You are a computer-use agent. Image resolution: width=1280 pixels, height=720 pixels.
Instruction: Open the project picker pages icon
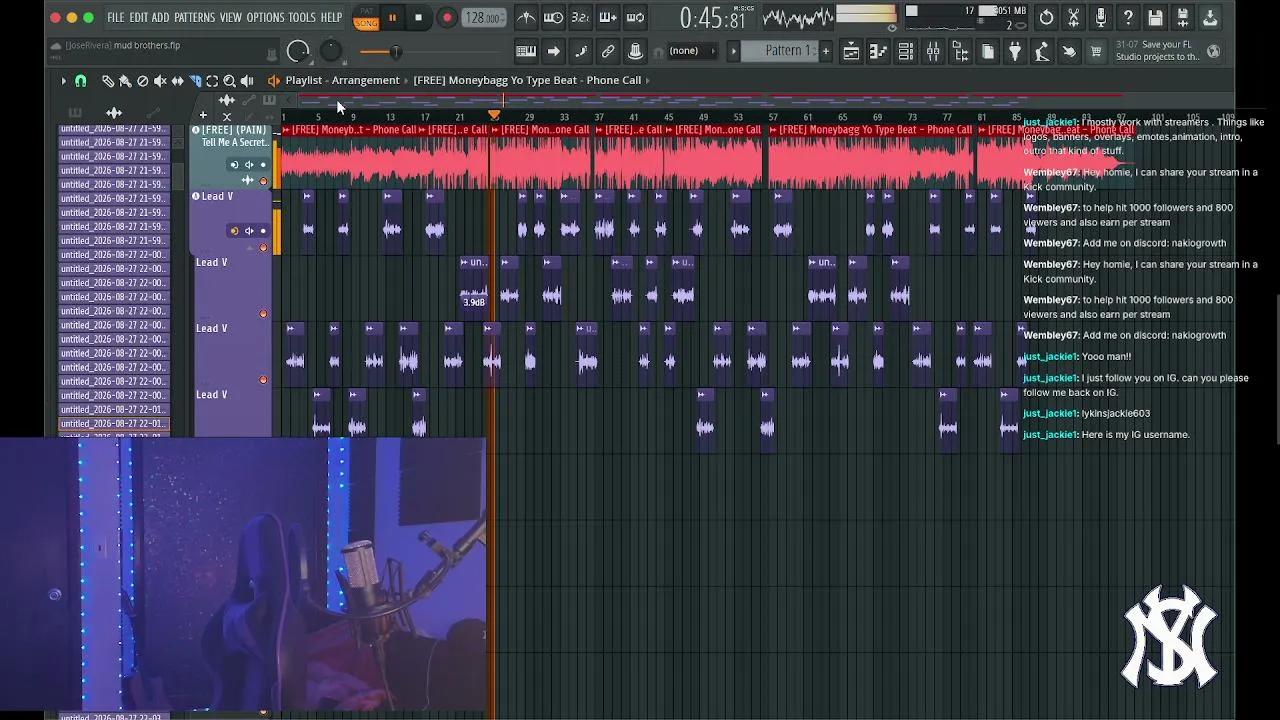click(988, 52)
